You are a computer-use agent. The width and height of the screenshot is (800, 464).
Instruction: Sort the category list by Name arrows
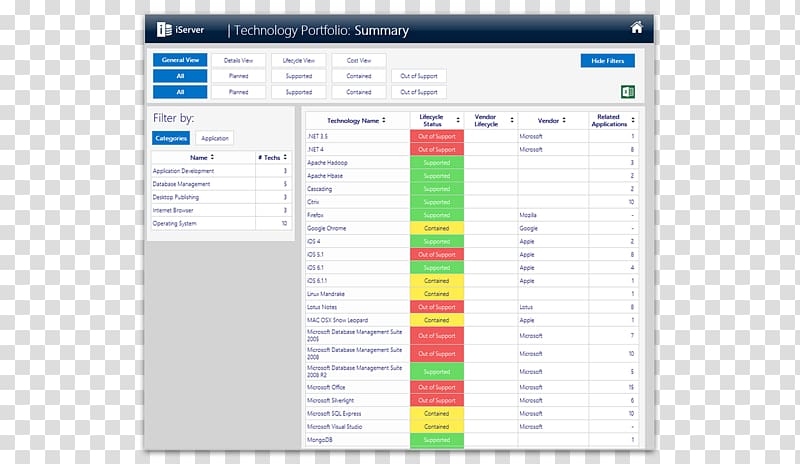point(212,157)
